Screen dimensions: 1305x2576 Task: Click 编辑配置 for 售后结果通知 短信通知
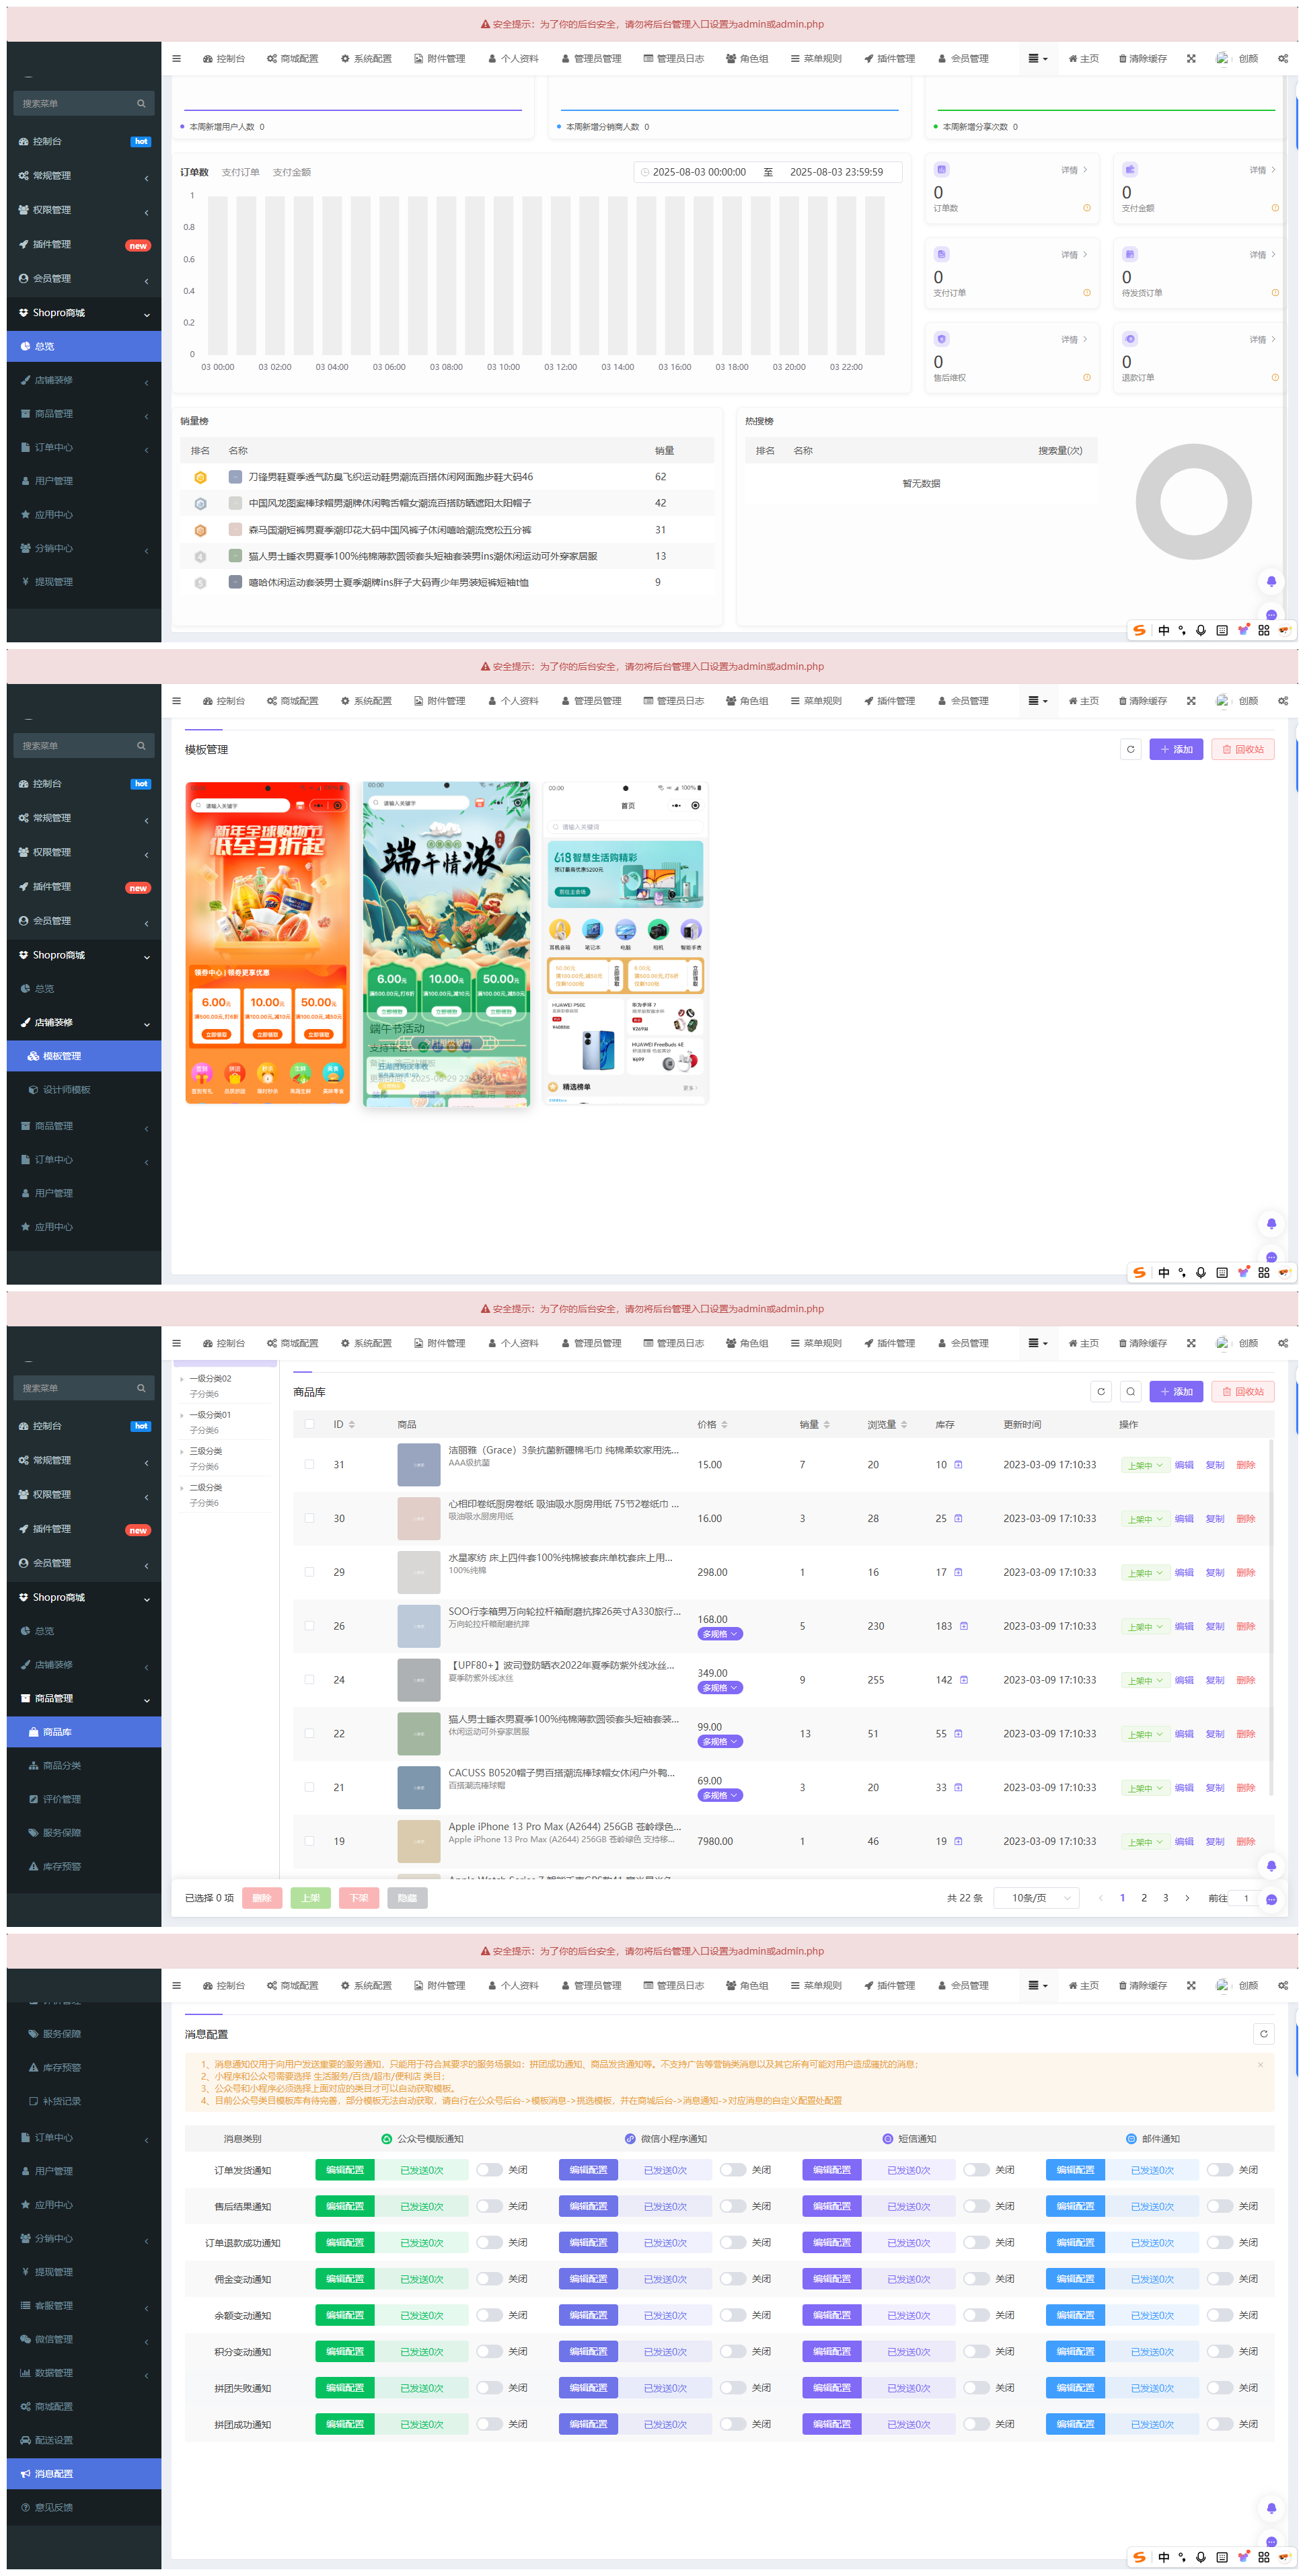tap(831, 2206)
